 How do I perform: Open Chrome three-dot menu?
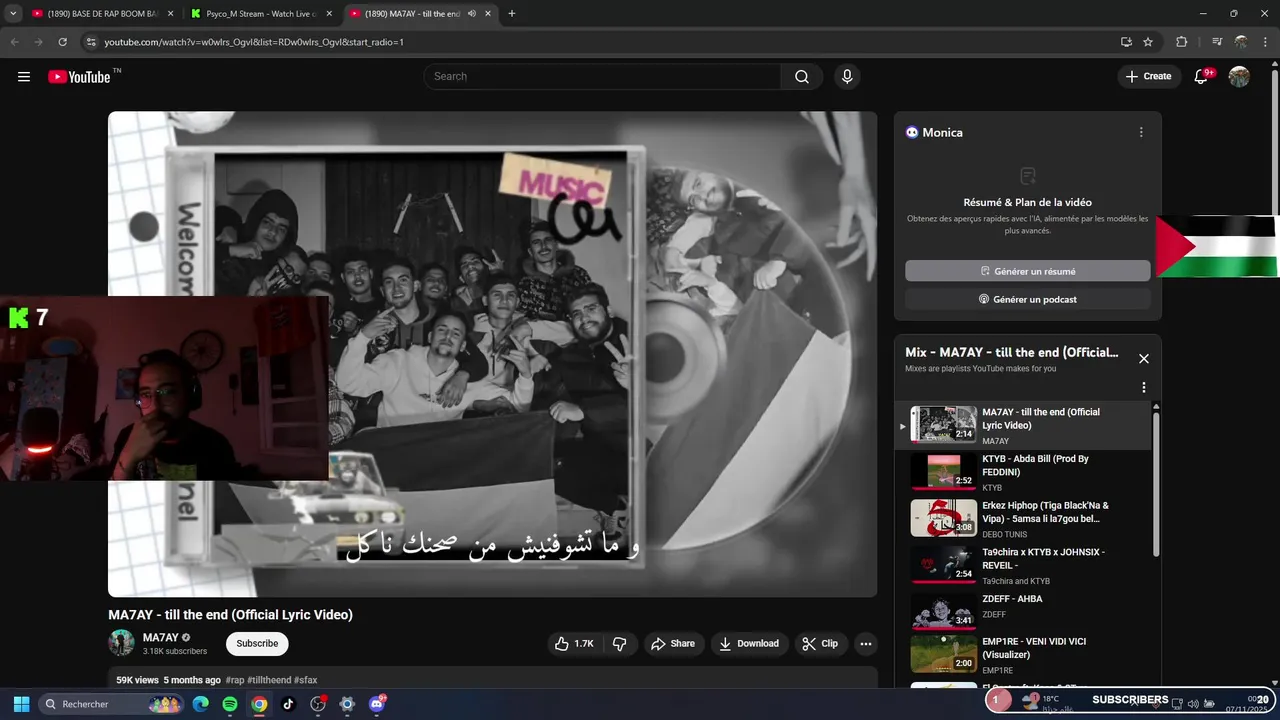(x=1264, y=42)
